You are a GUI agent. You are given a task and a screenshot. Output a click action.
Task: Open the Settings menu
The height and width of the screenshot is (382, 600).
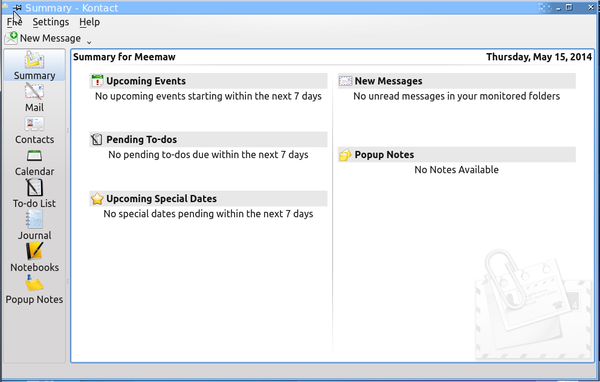click(x=51, y=22)
